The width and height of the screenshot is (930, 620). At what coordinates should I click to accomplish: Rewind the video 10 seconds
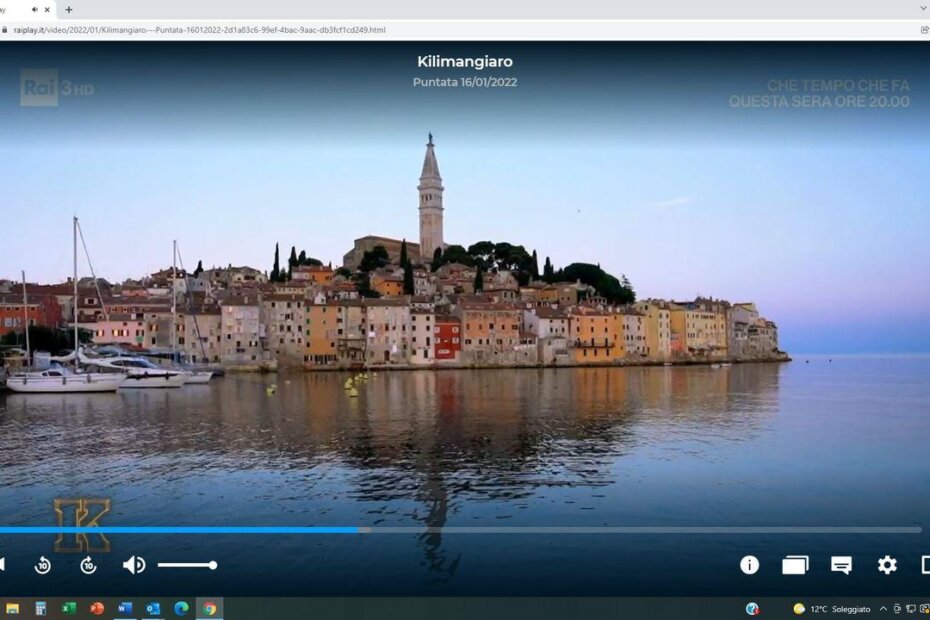tap(42, 565)
